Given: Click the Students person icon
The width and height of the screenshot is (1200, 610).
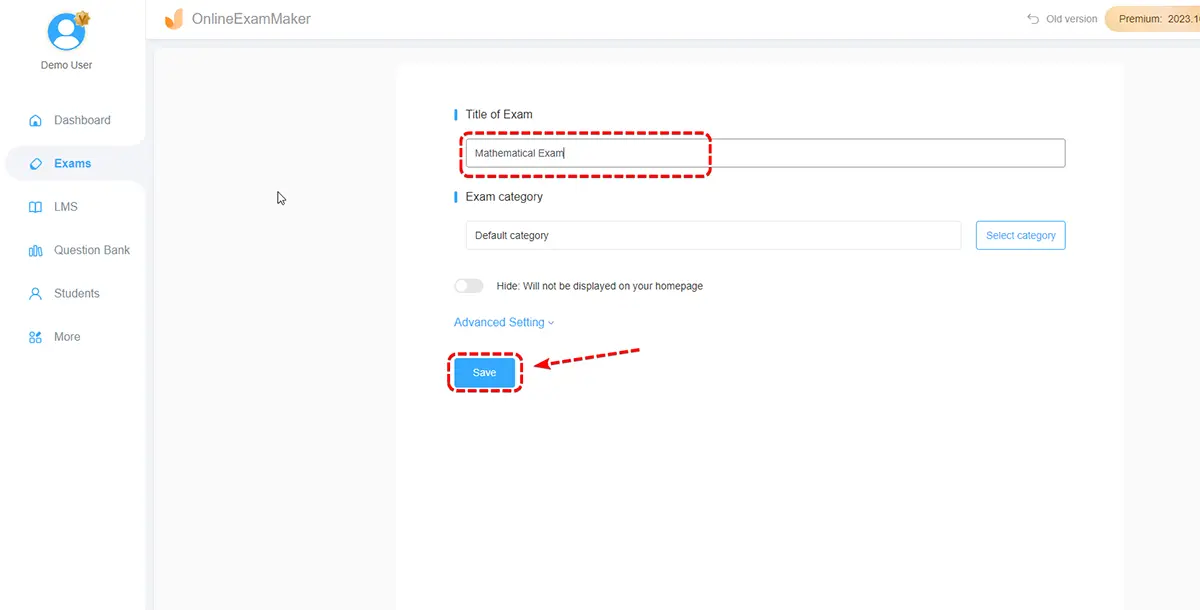Looking at the screenshot, I should [x=36, y=294].
